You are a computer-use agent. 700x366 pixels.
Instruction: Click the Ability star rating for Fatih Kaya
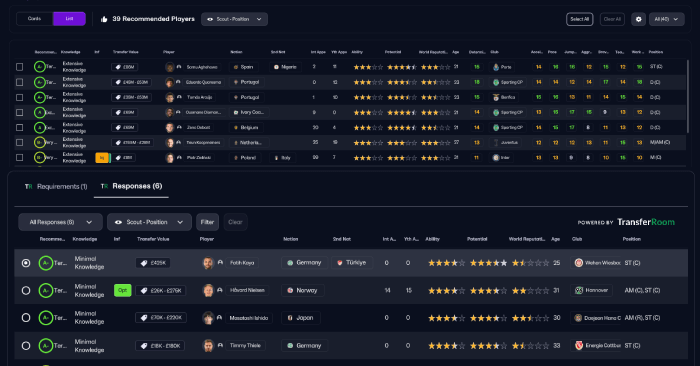(446, 263)
